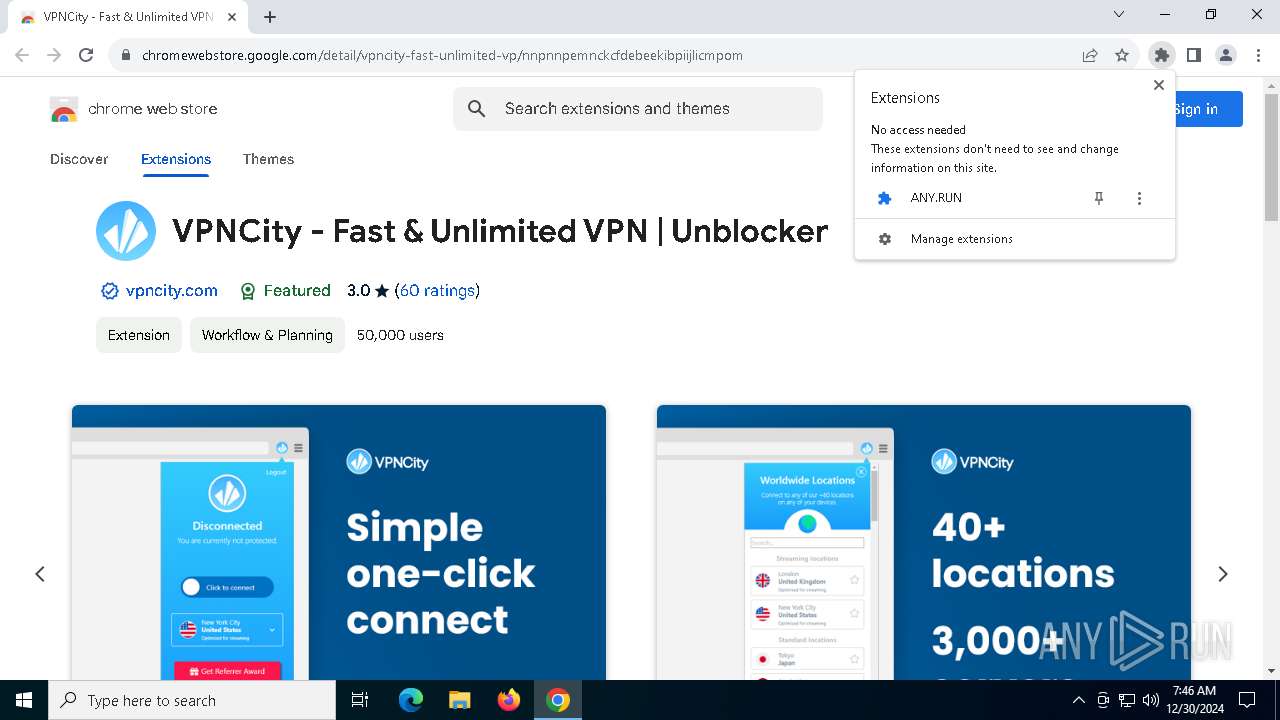
Task: Click the search magnifier icon
Action: 477,109
